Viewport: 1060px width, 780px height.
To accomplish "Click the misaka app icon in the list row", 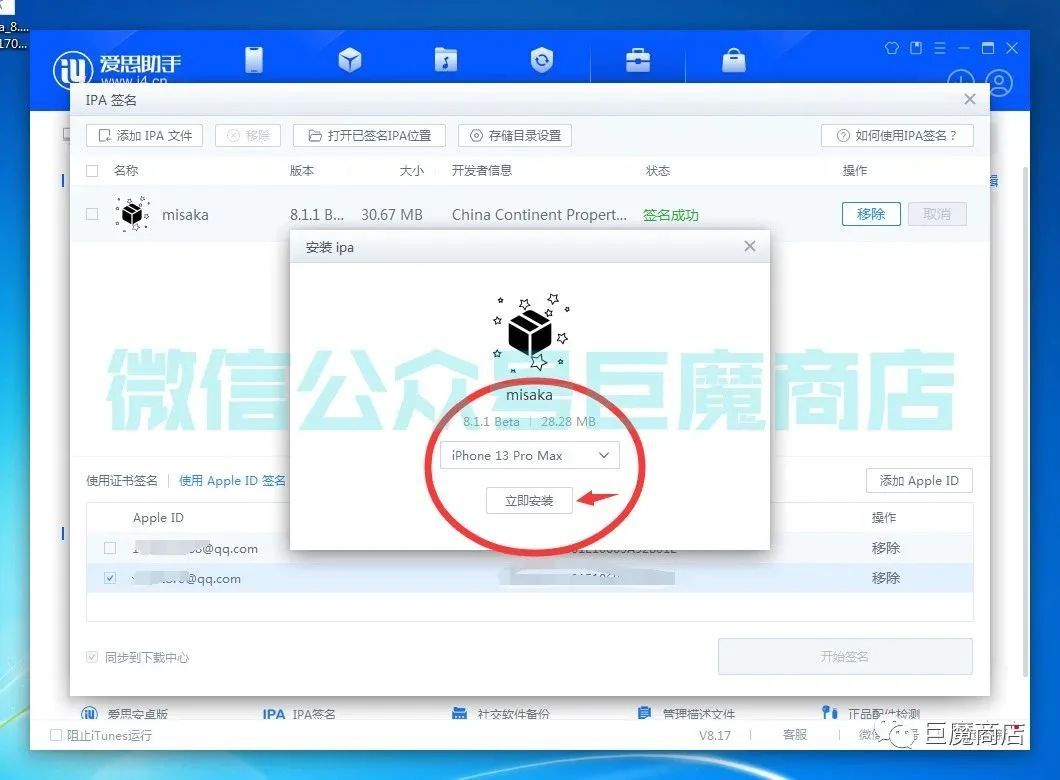I will (132, 214).
